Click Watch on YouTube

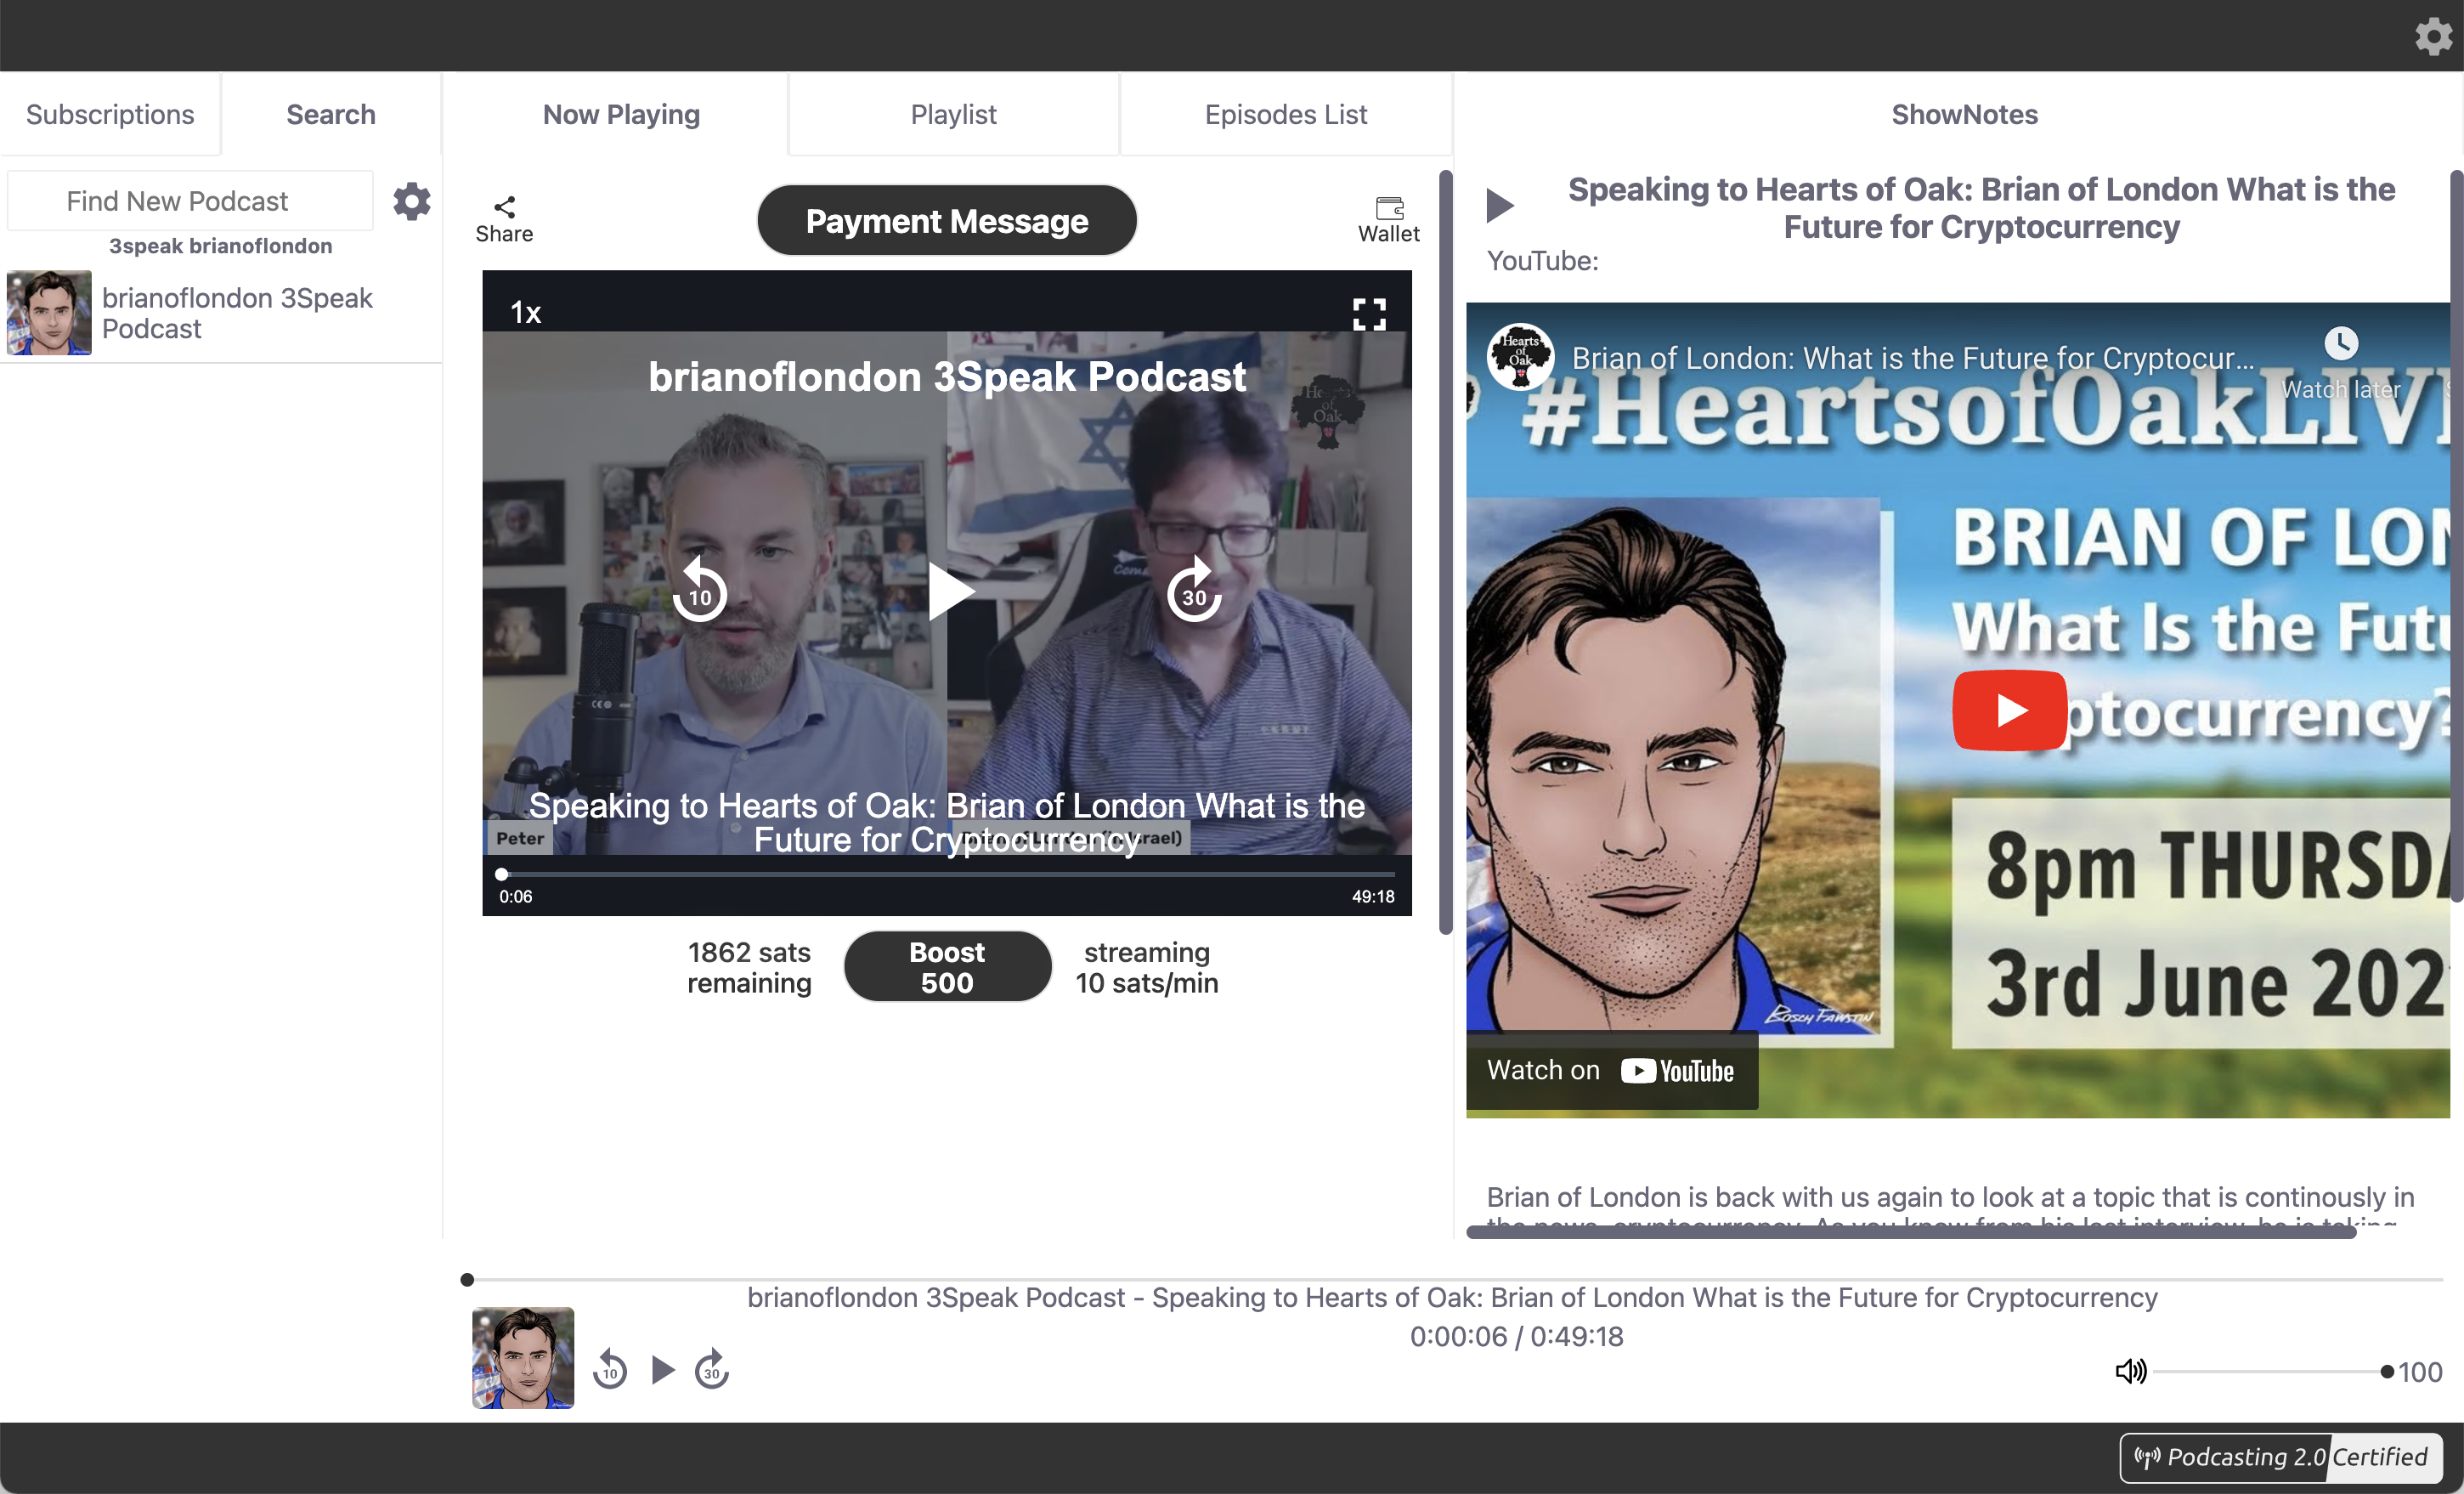point(1611,1070)
